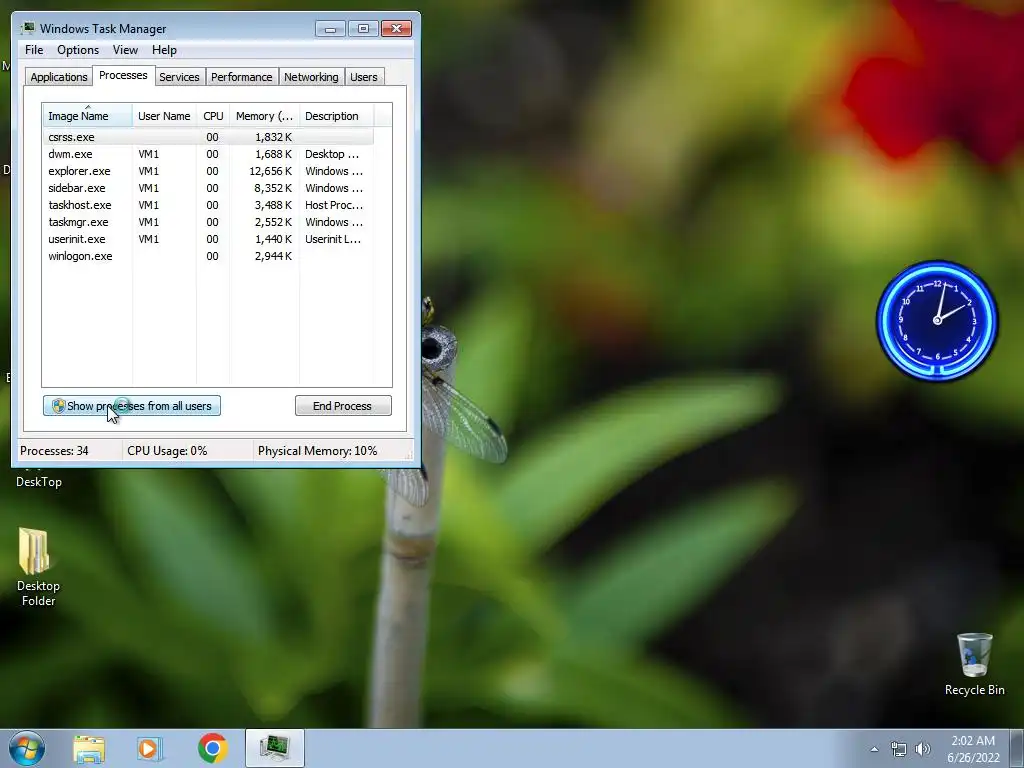Minimize the Task Manager window
Viewport: 1024px width, 768px height.
[330, 29]
